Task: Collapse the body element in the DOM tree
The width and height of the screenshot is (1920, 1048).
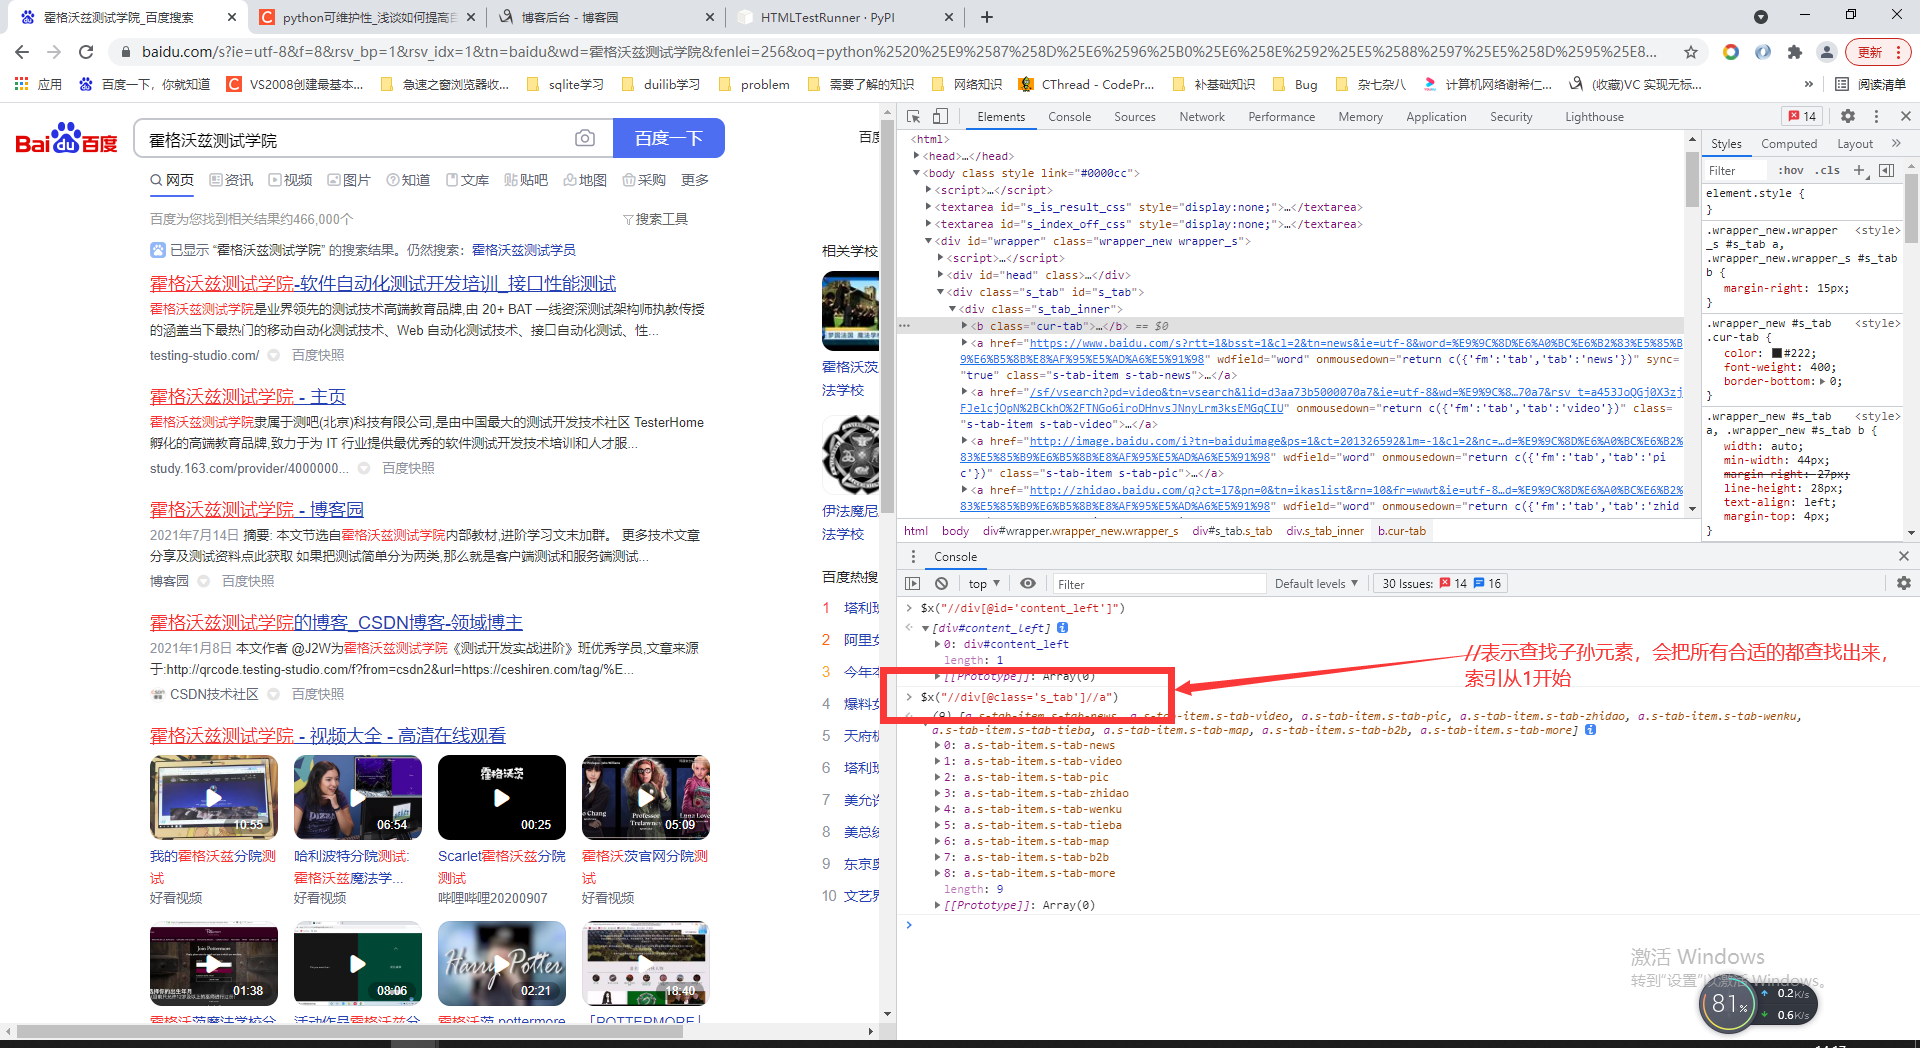Action: point(916,173)
